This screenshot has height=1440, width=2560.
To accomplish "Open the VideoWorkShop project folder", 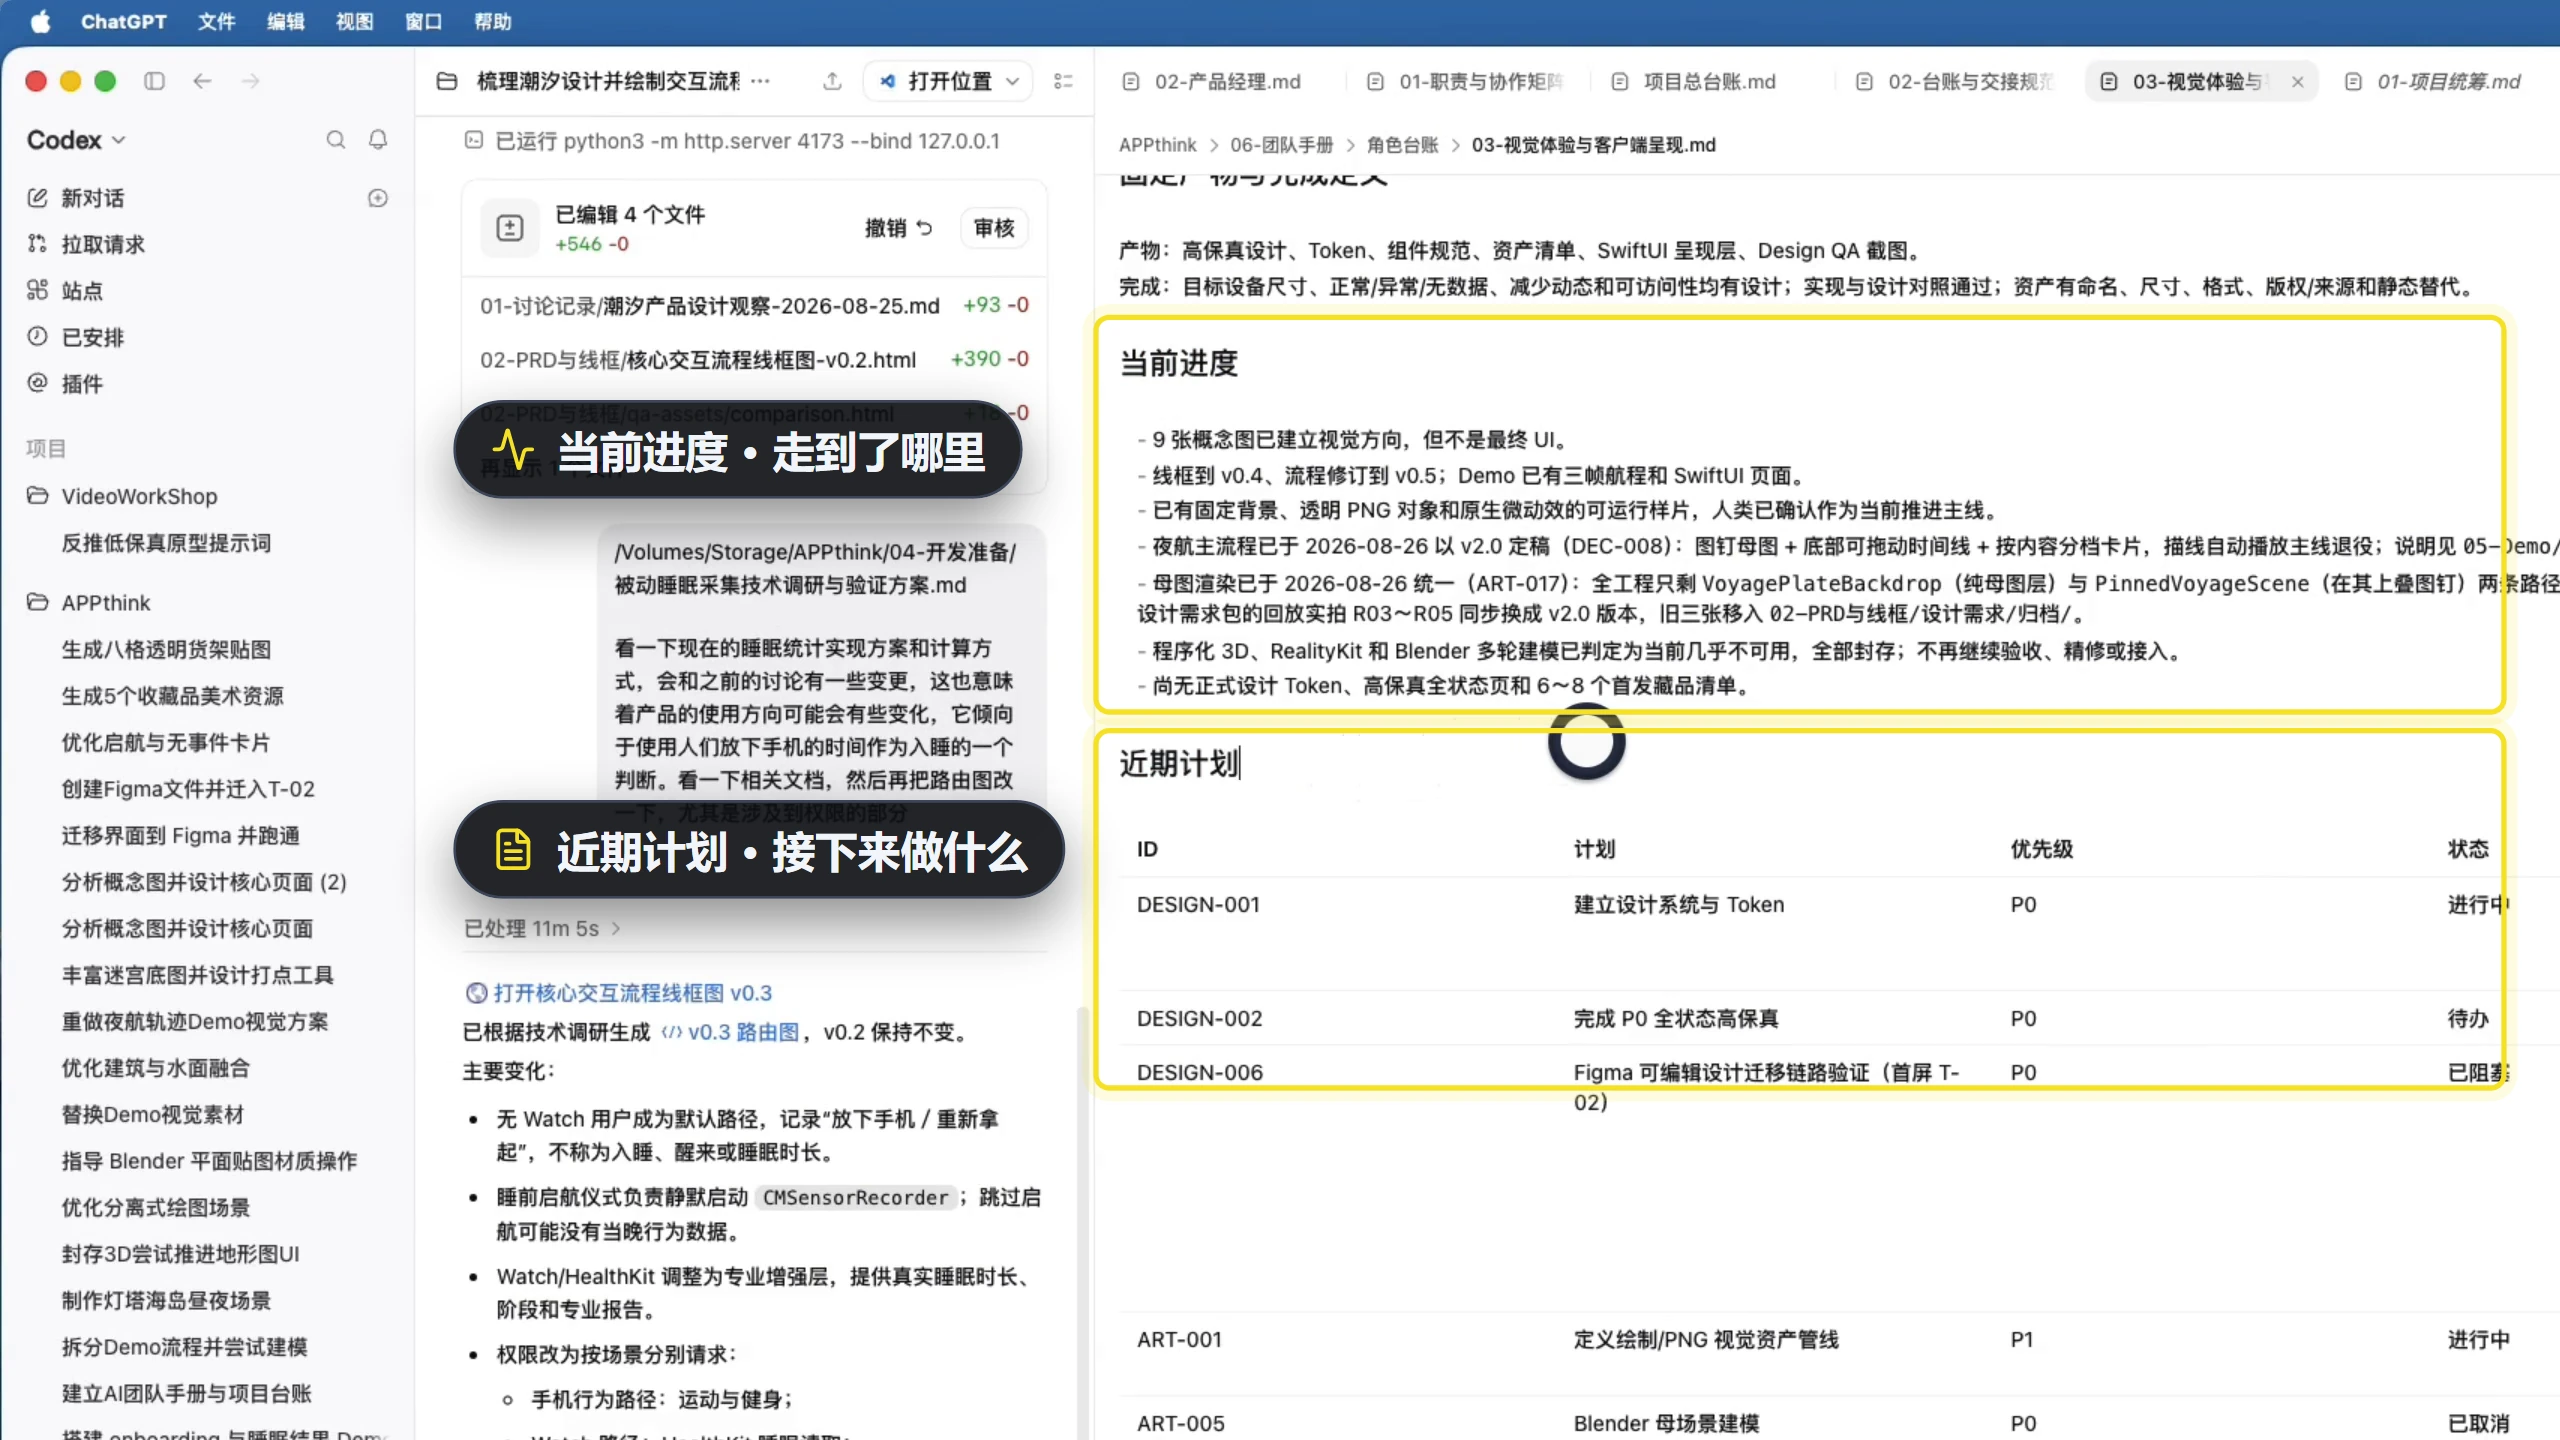I will click(139, 497).
